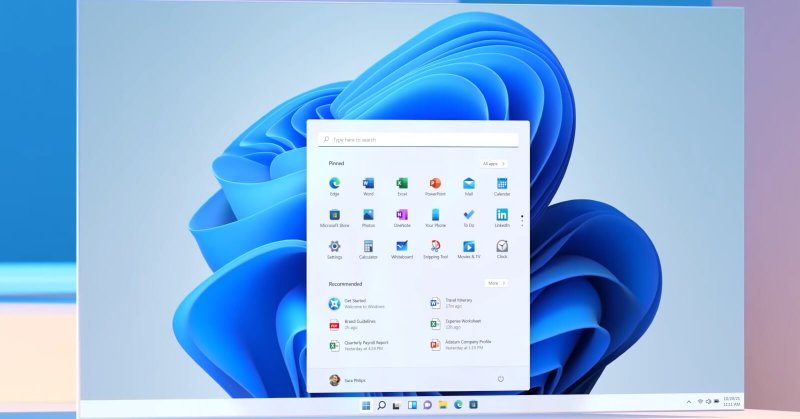
Task: Open Task View on the taskbar
Action: tap(396, 405)
